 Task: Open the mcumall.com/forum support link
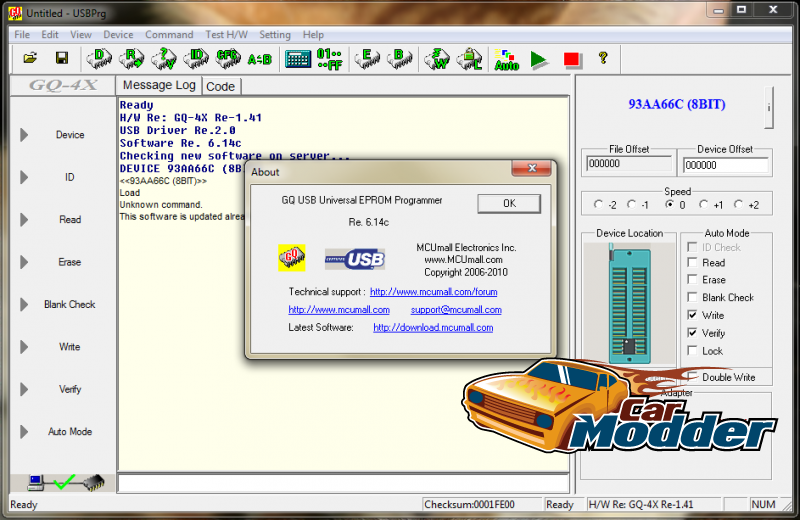click(433, 292)
